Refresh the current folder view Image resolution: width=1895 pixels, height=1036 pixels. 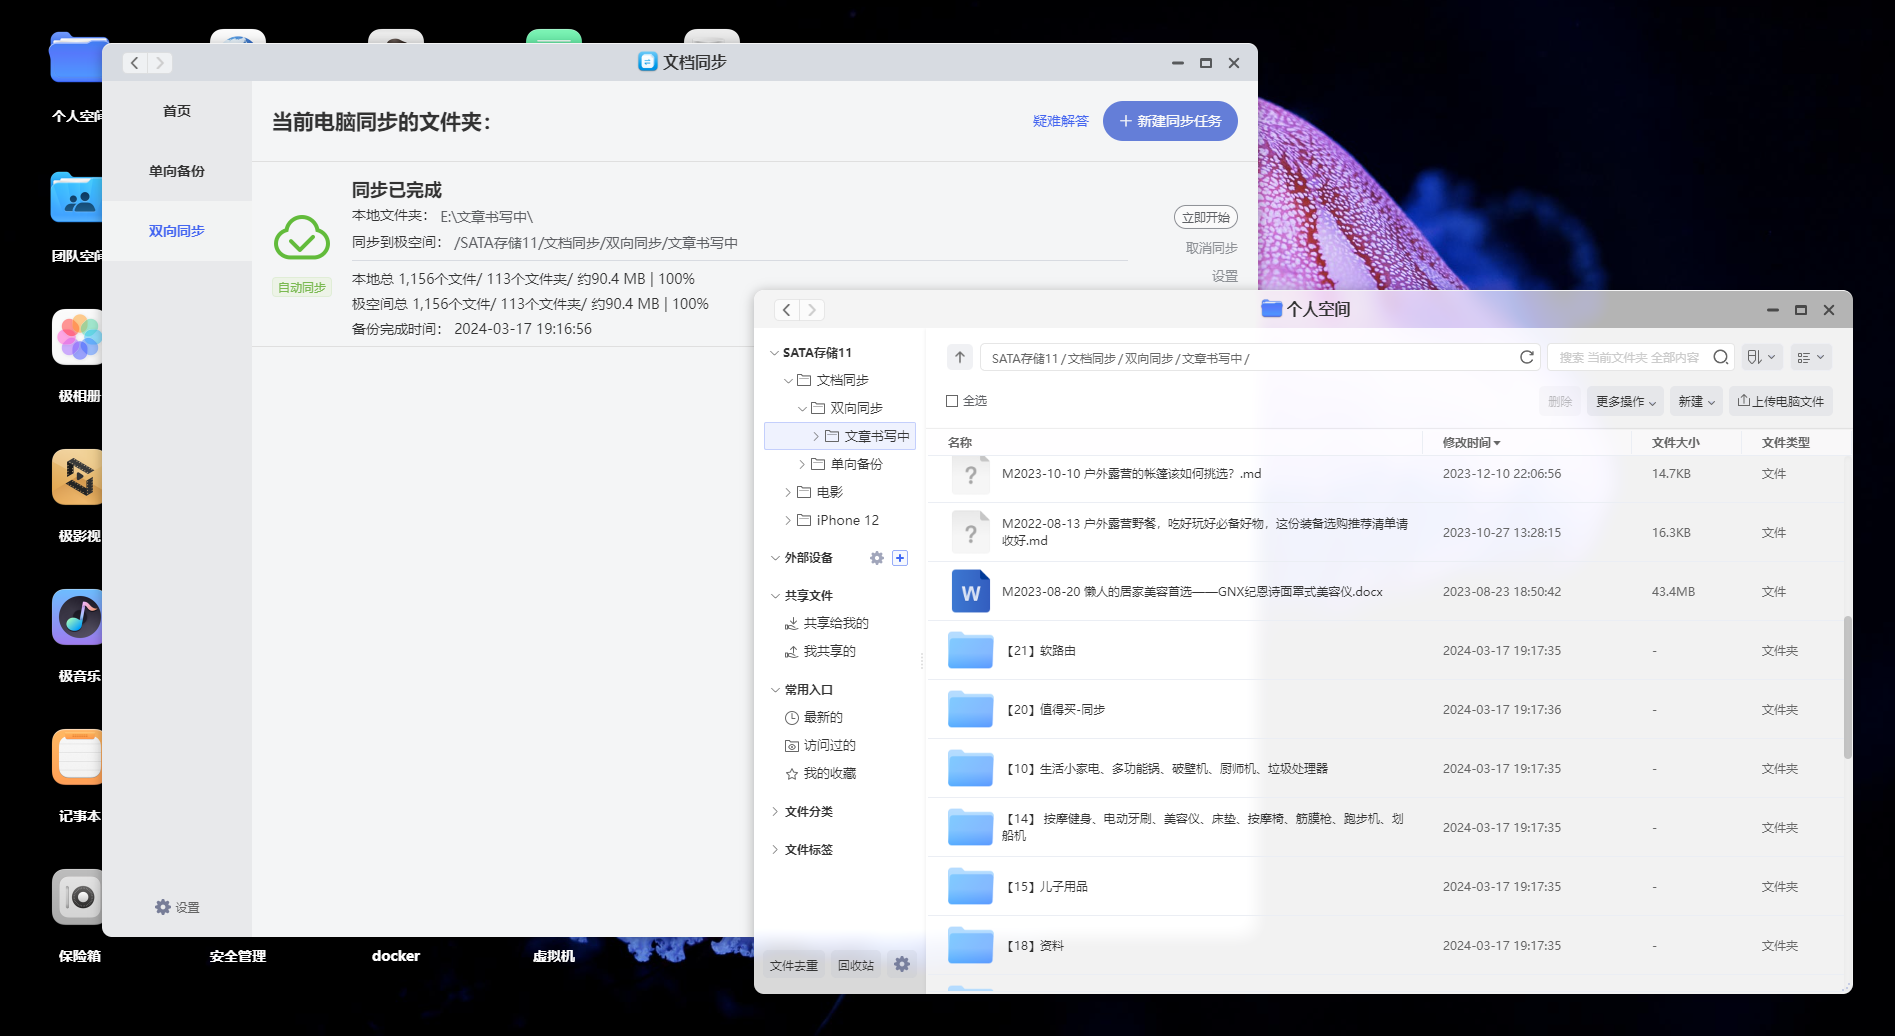(1527, 356)
